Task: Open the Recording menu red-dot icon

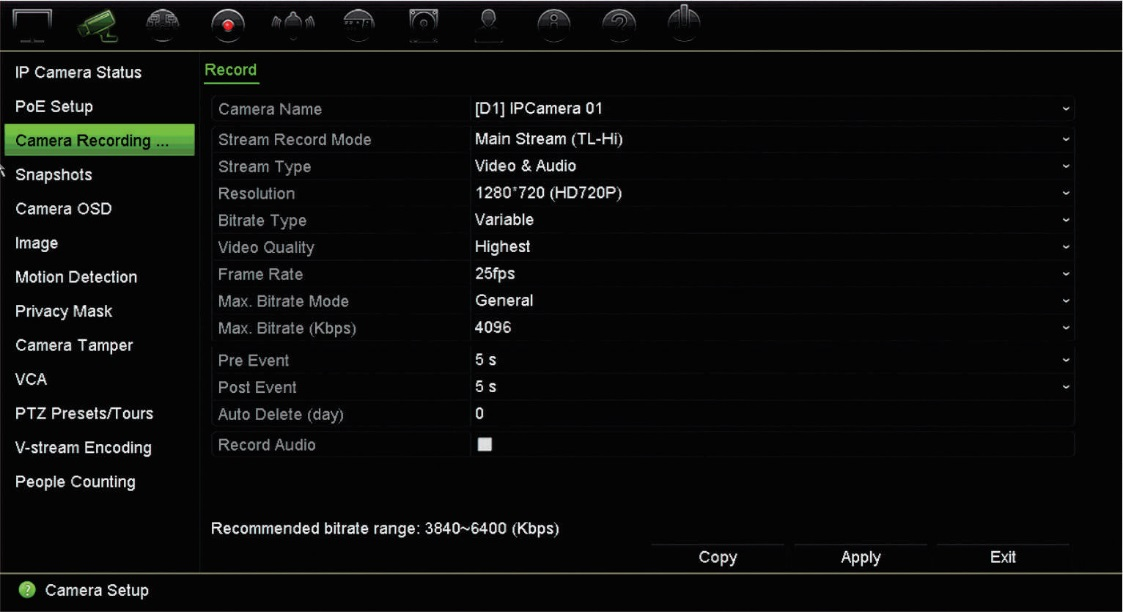Action: coord(228,25)
